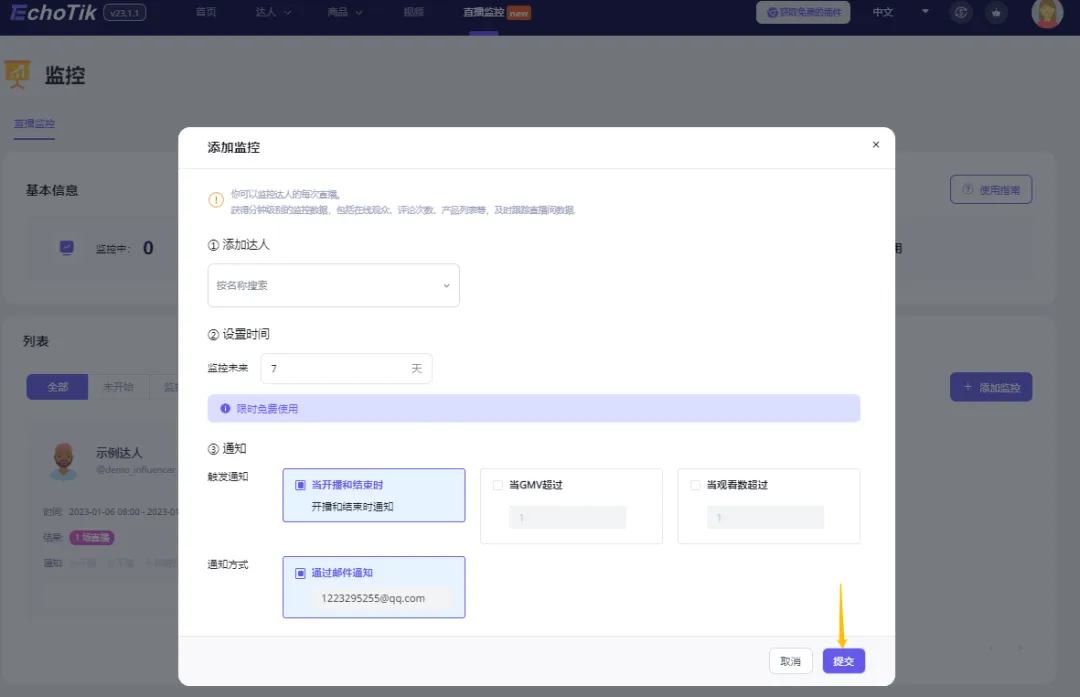Open 直播监控 in the navigation bar
Viewport: 1080px width, 697px height.
pos(484,12)
